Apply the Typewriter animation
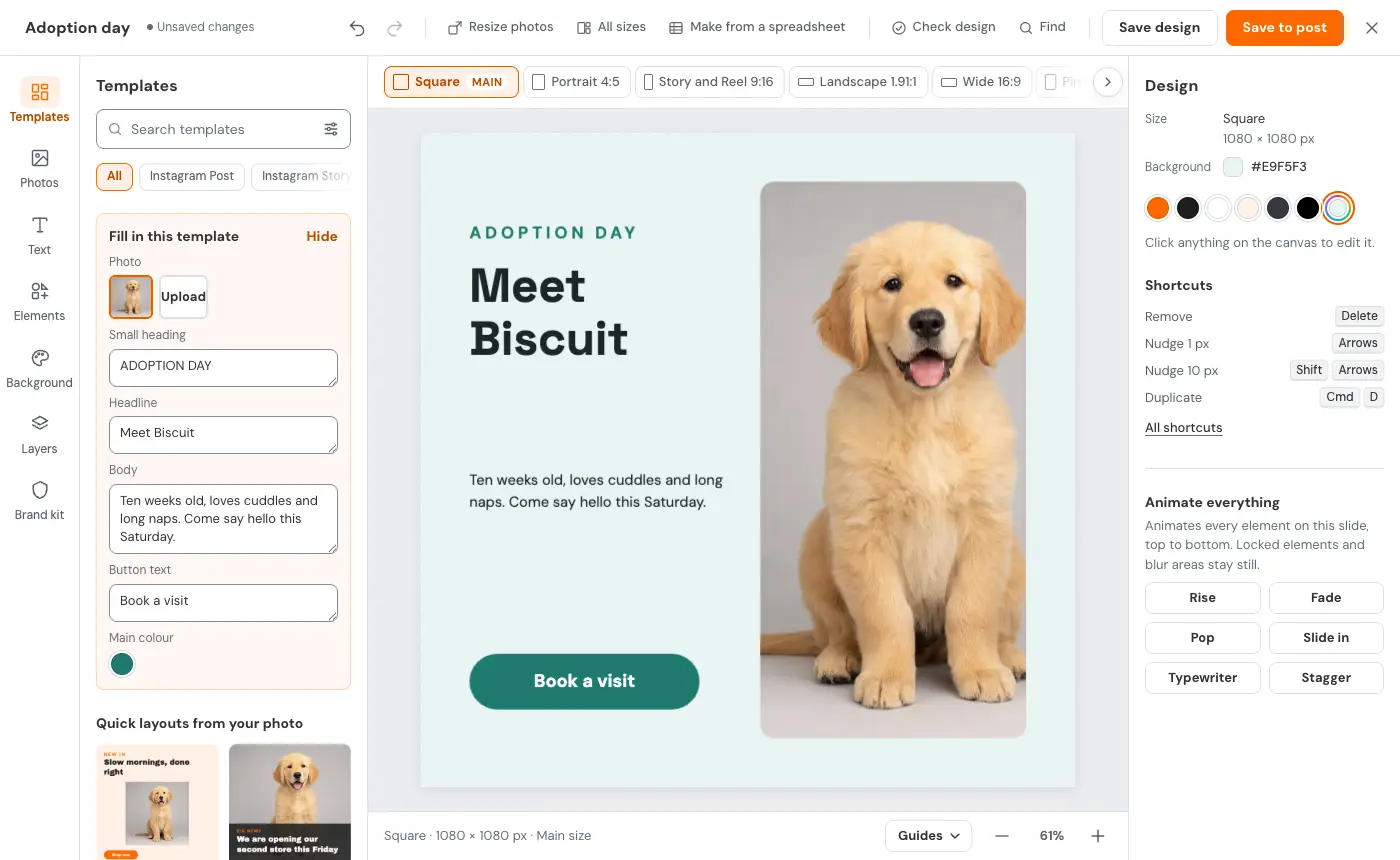The image size is (1400, 860). coord(1202,678)
